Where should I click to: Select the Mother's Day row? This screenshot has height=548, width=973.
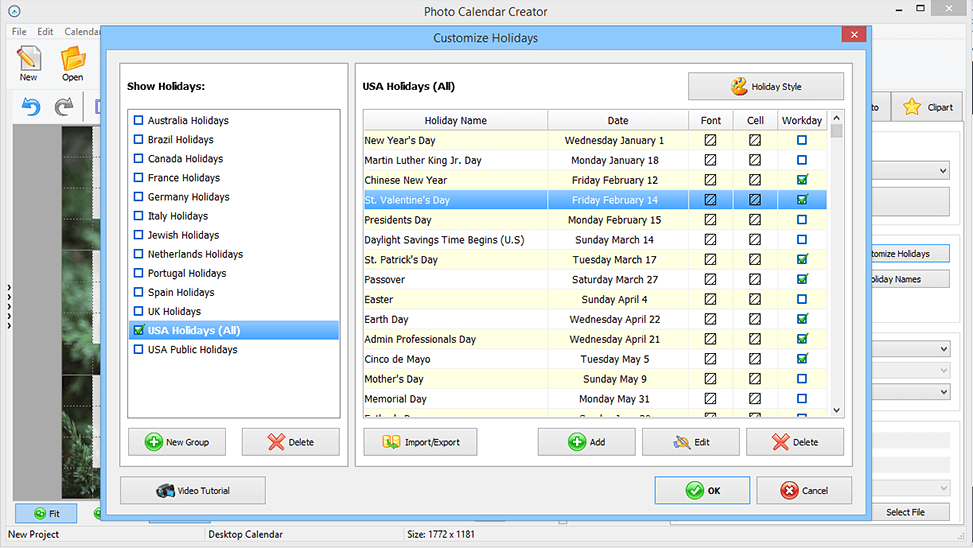coord(455,379)
